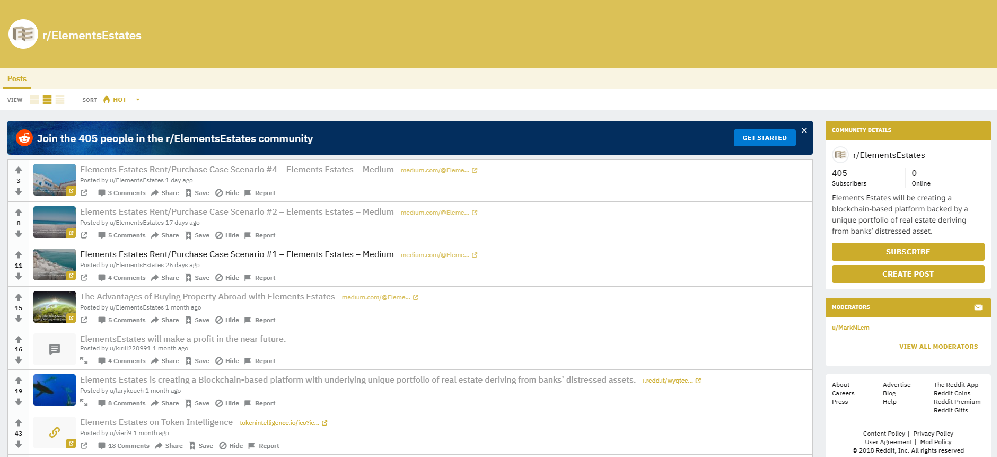Image resolution: width=997 pixels, height=457 pixels.
Task: Open moderator u/MarkNLom profile
Action: pyautogui.click(x=850, y=328)
